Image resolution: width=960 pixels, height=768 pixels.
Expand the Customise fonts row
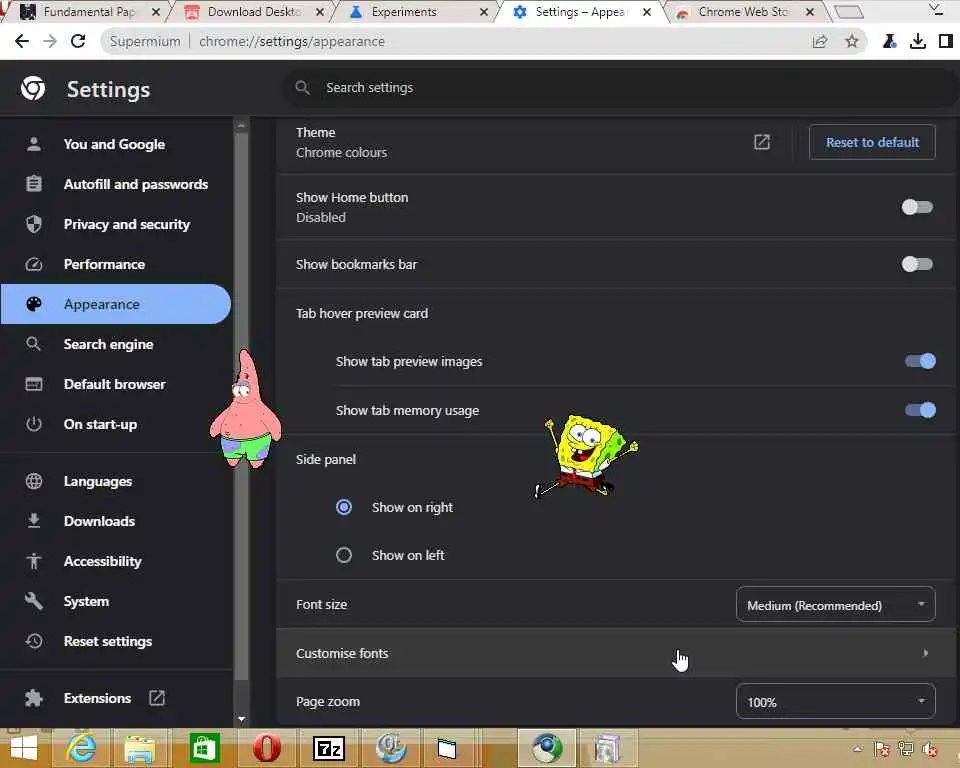(x=615, y=653)
